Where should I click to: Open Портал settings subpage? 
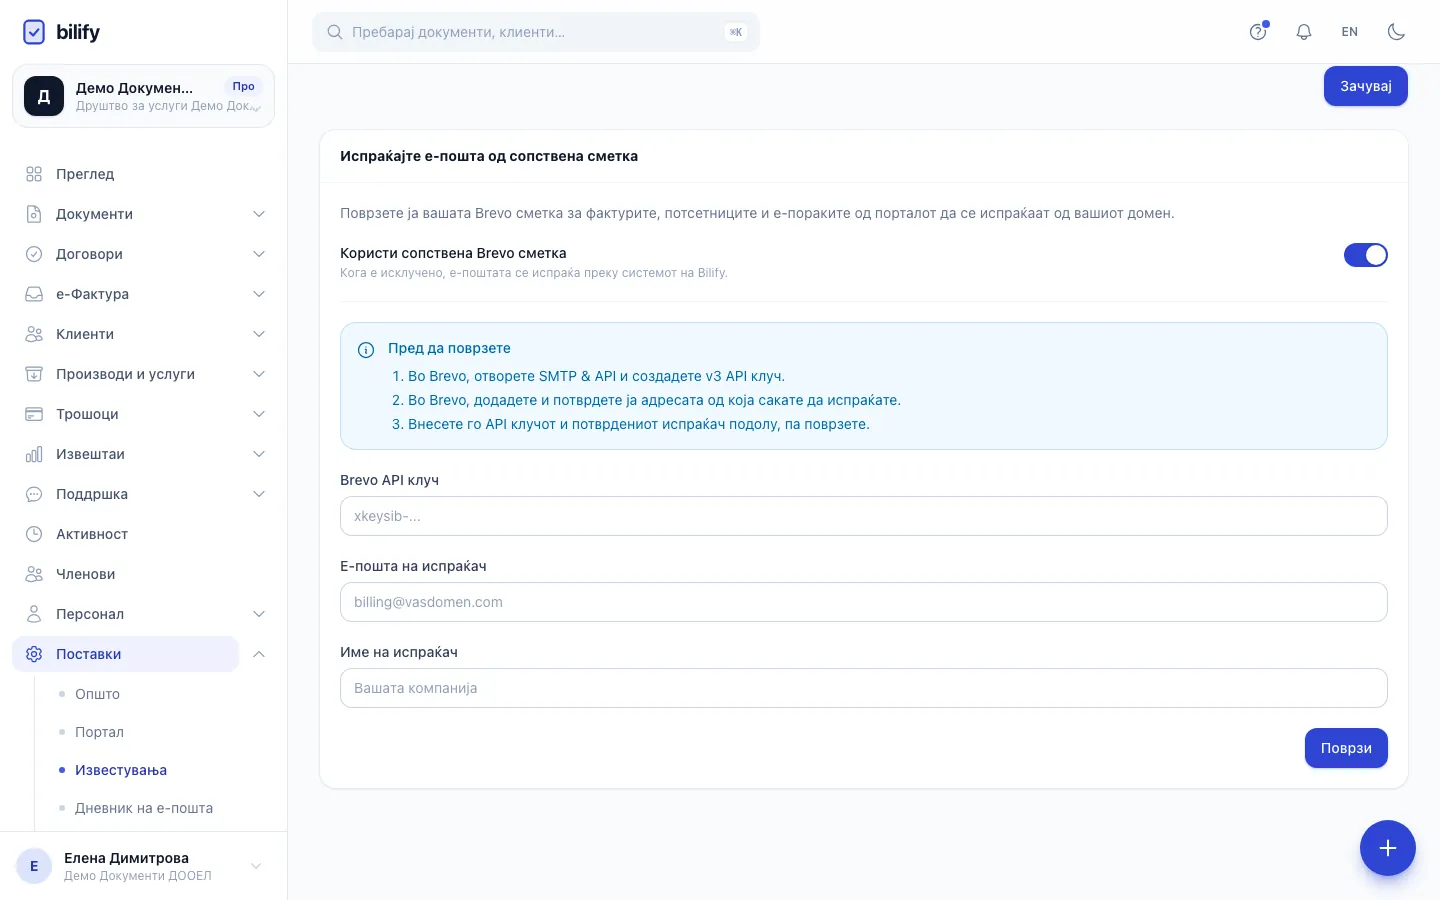[x=99, y=732]
